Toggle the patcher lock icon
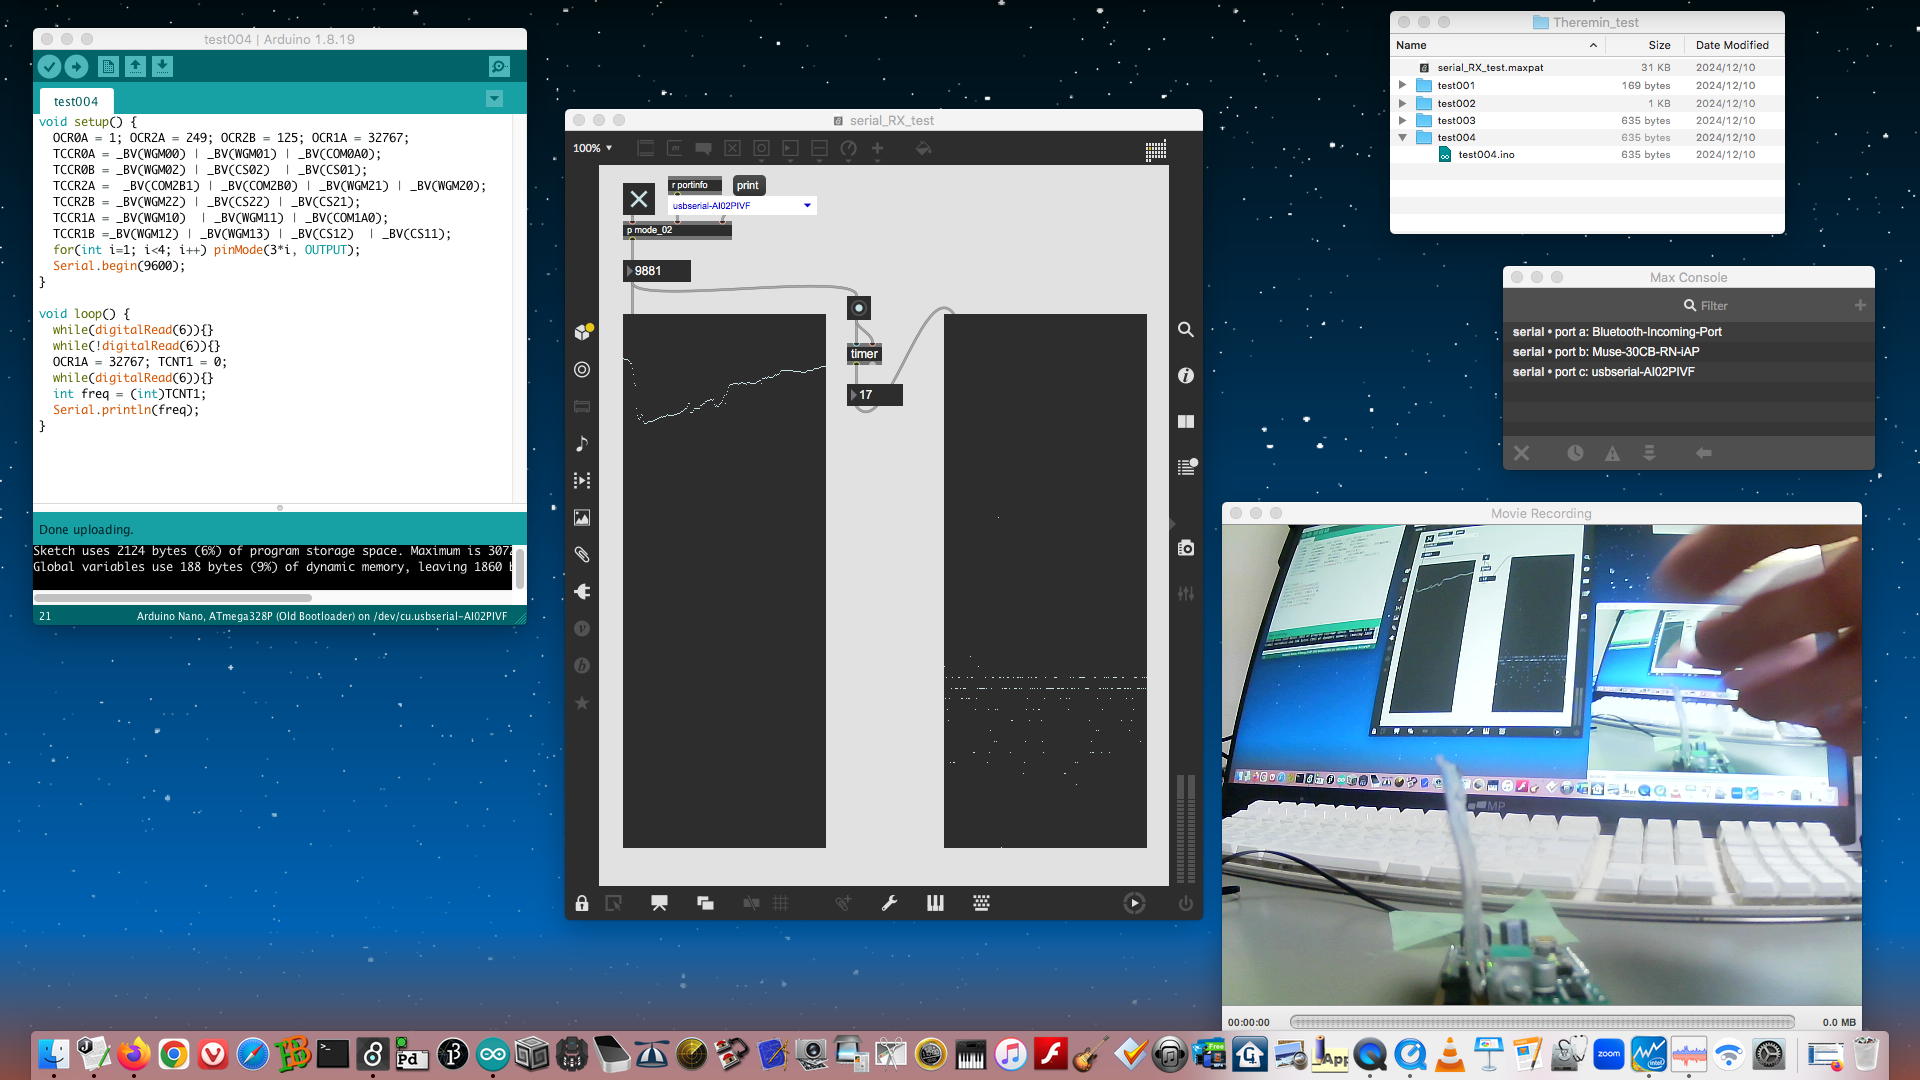The image size is (1920, 1080). pos(582,904)
